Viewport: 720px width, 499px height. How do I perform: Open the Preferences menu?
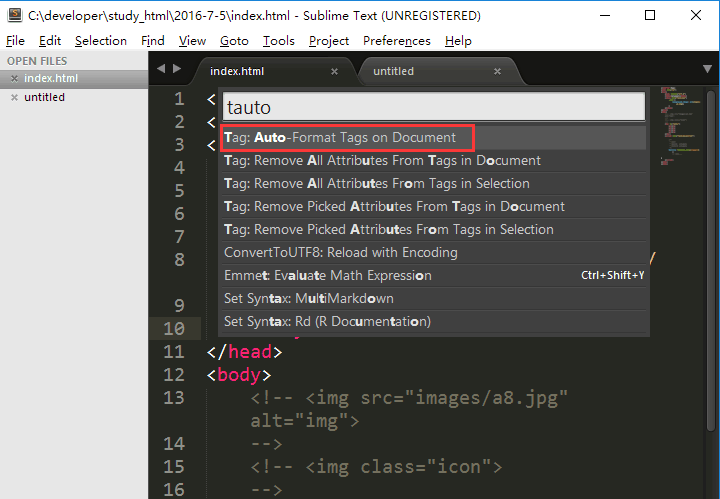(x=396, y=41)
